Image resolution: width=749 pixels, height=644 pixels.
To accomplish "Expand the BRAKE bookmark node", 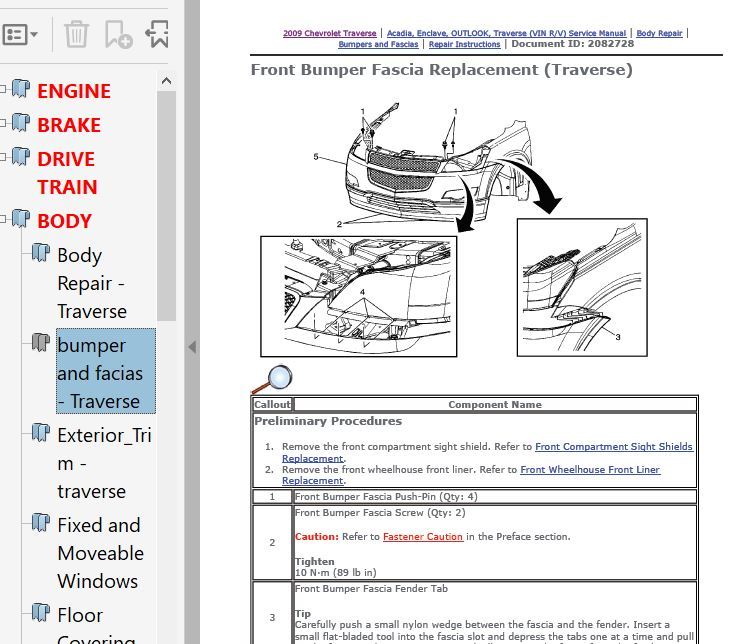I will tap(3, 123).
